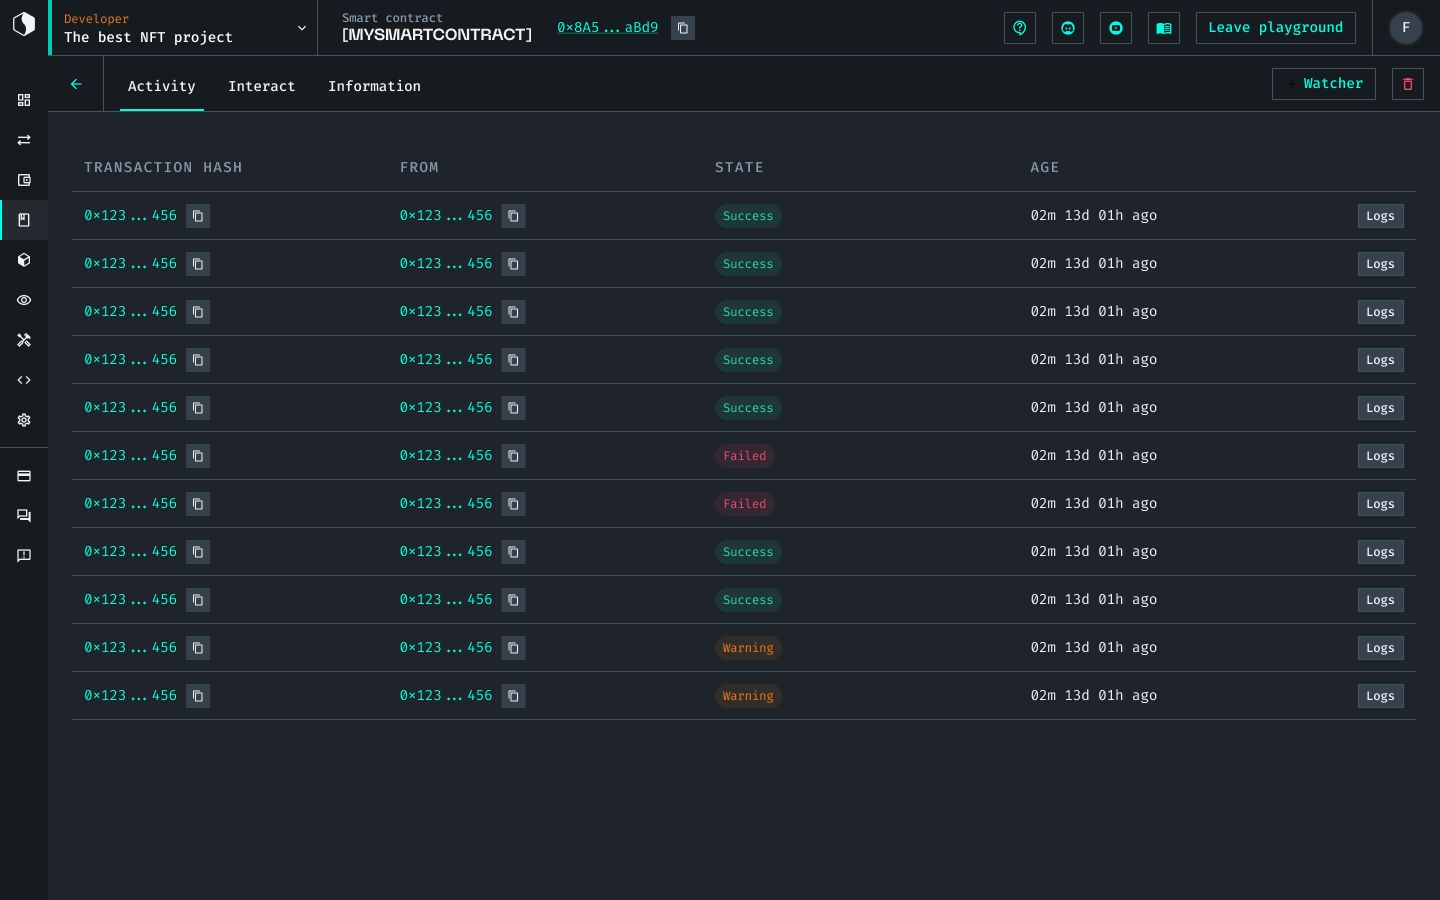The height and width of the screenshot is (900, 1440).
Task: Delete contract with the red trash icon
Action: pos(1408,84)
